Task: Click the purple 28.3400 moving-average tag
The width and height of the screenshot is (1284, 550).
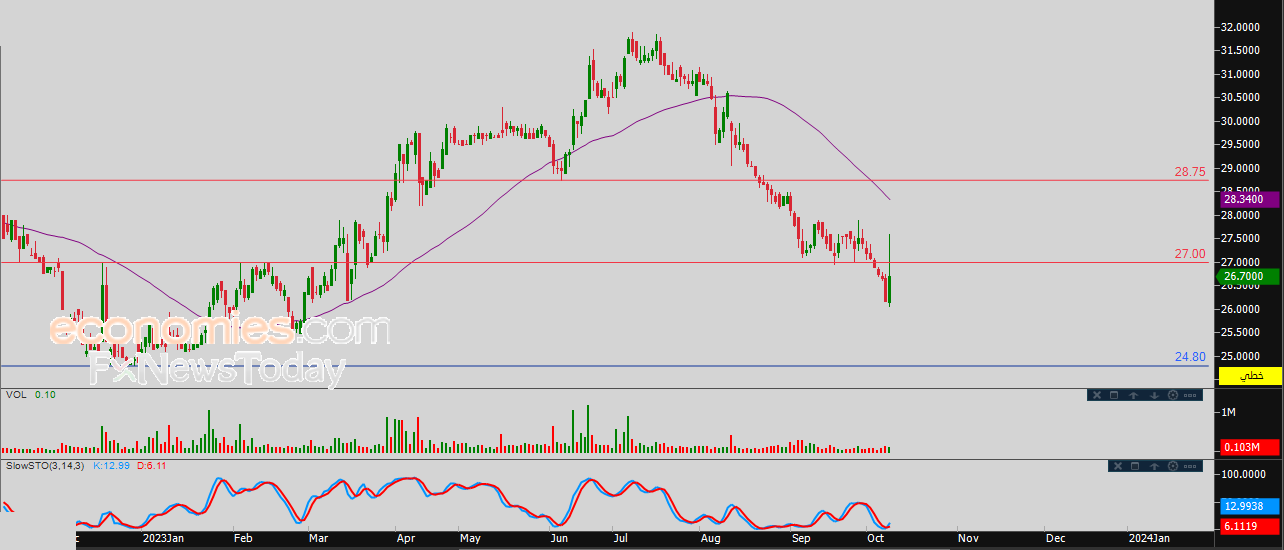Action: 1249,200
